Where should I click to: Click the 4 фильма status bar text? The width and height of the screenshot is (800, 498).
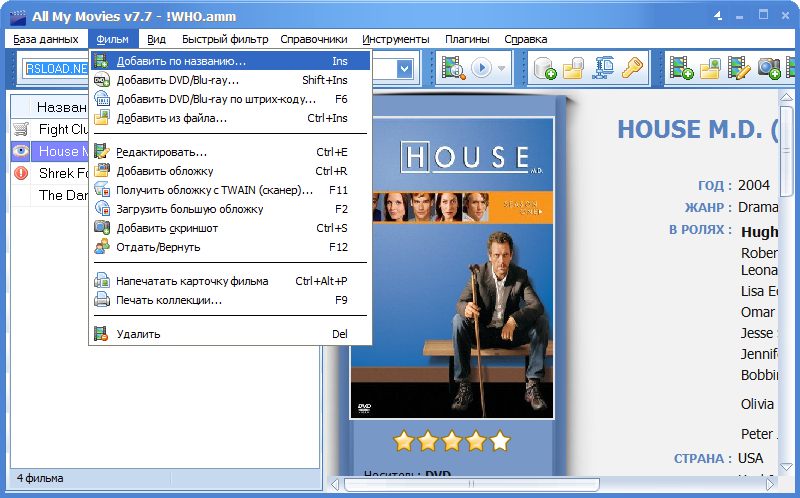tap(40, 479)
